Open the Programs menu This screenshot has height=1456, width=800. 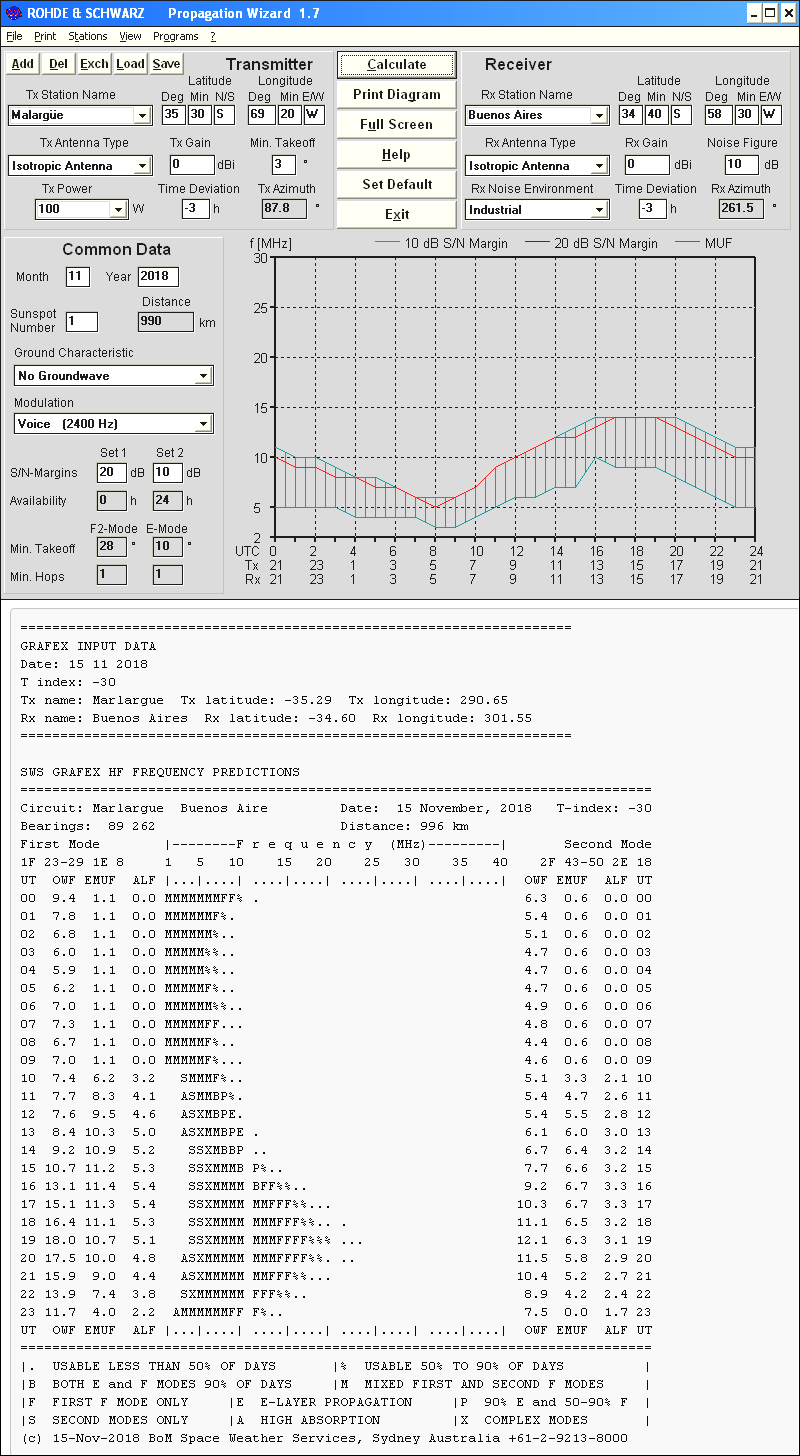[x=176, y=36]
